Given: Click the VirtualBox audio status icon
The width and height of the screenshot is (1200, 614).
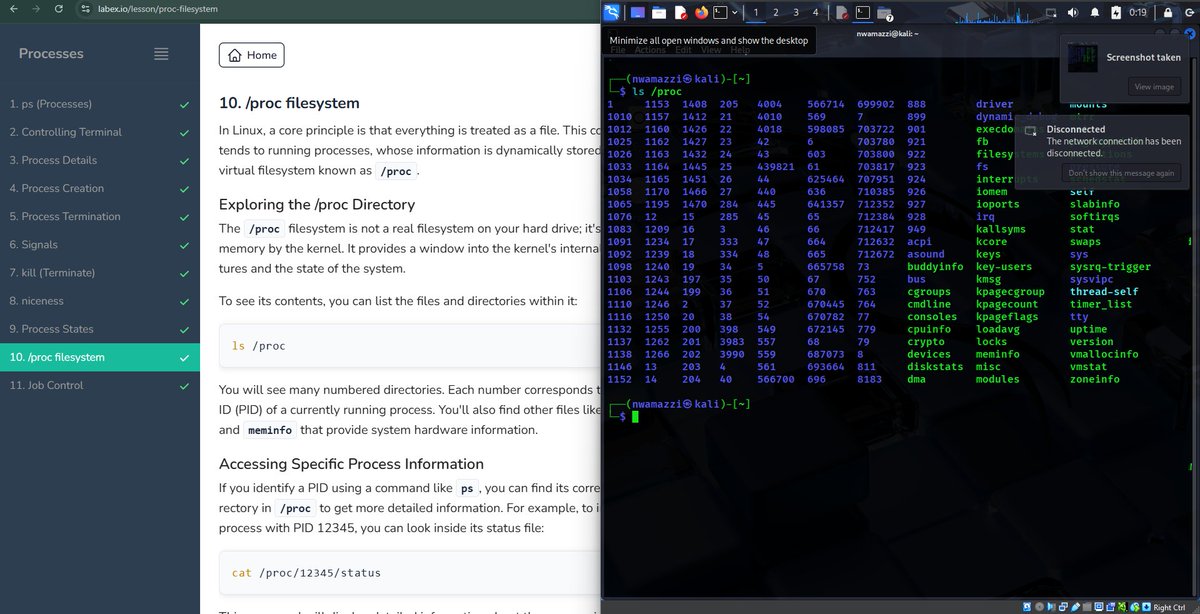Looking at the screenshot, I should tap(1051, 607).
